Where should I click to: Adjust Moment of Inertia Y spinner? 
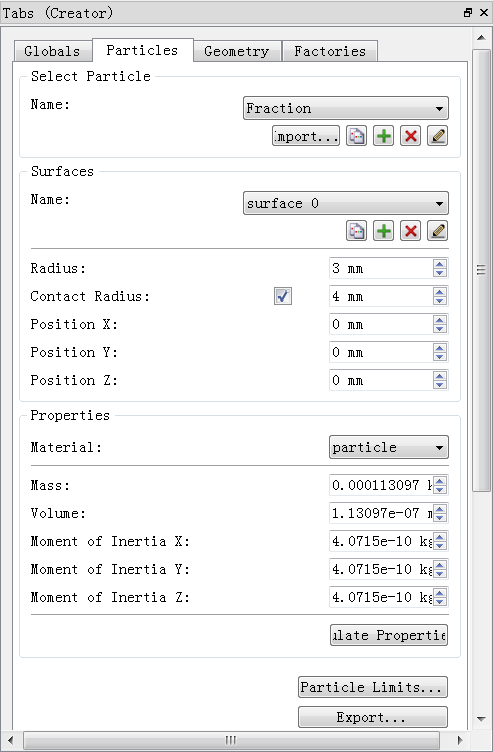point(440,569)
